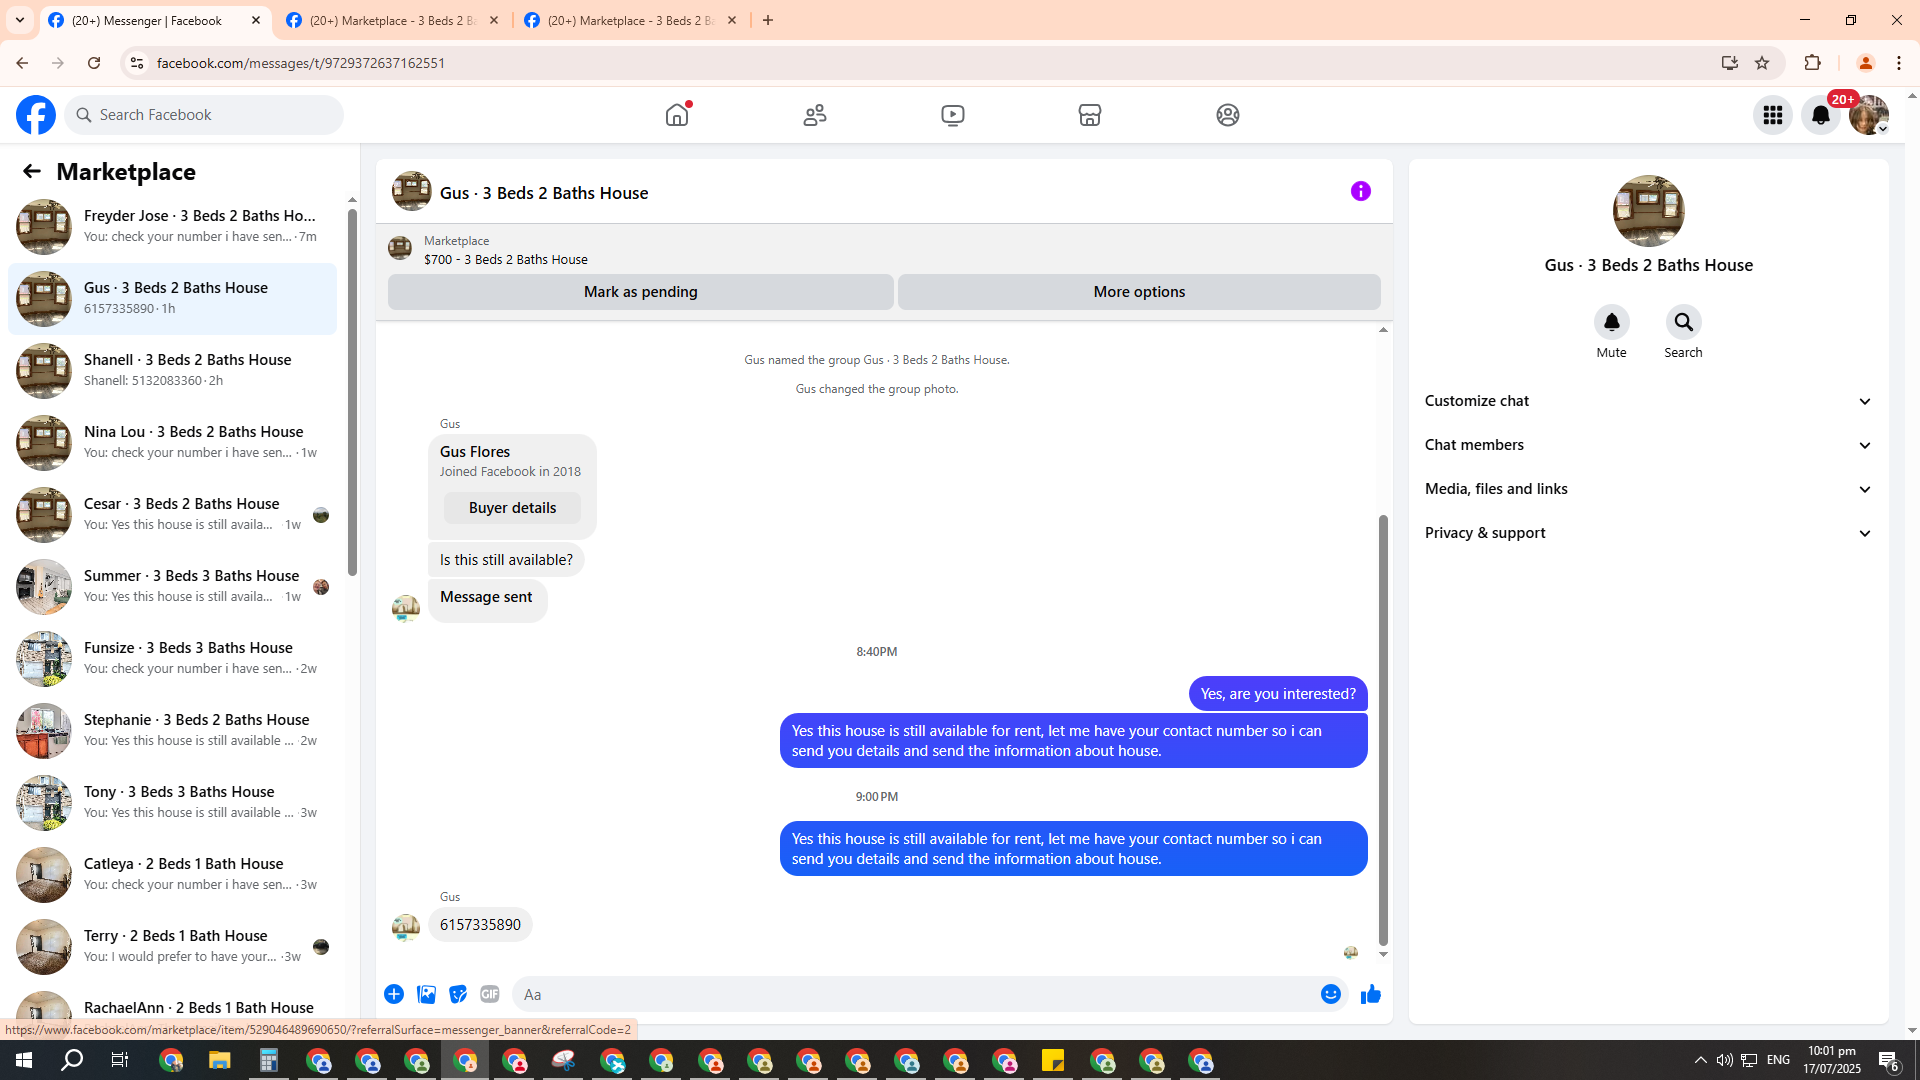Screen dimensions: 1920x1080
Task: Open Shanell 3 Beds 2 Baths conversation
Action: point(172,370)
